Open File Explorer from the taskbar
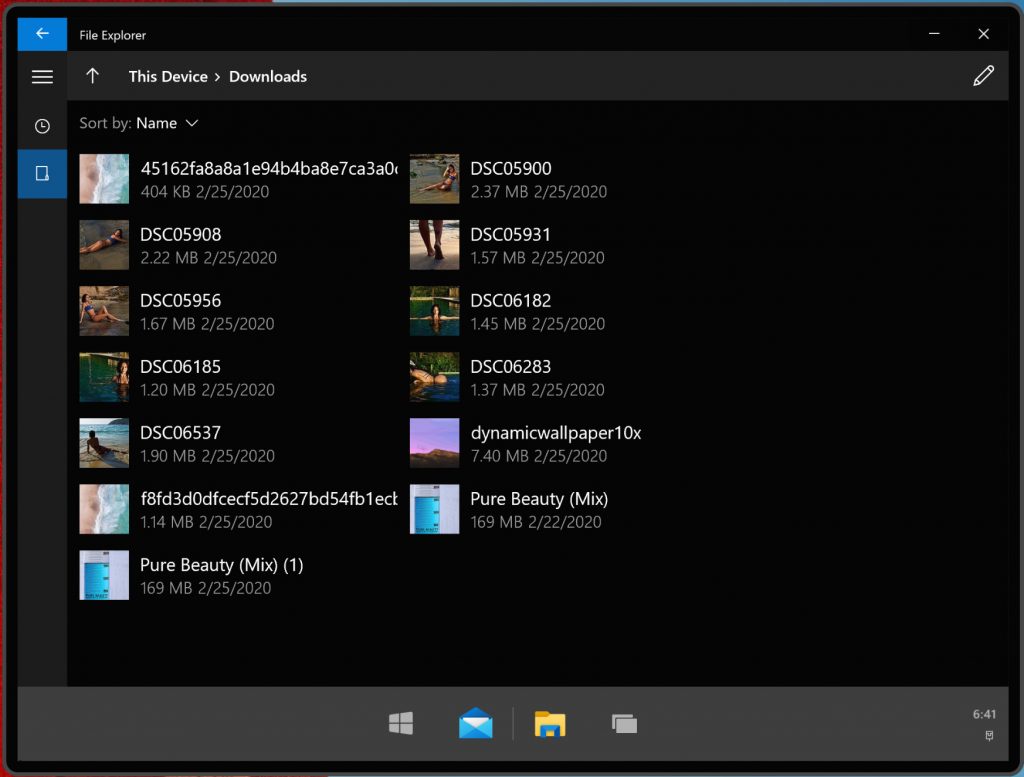Viewport: 1024px width, 777px height. [x=550, y=724]
